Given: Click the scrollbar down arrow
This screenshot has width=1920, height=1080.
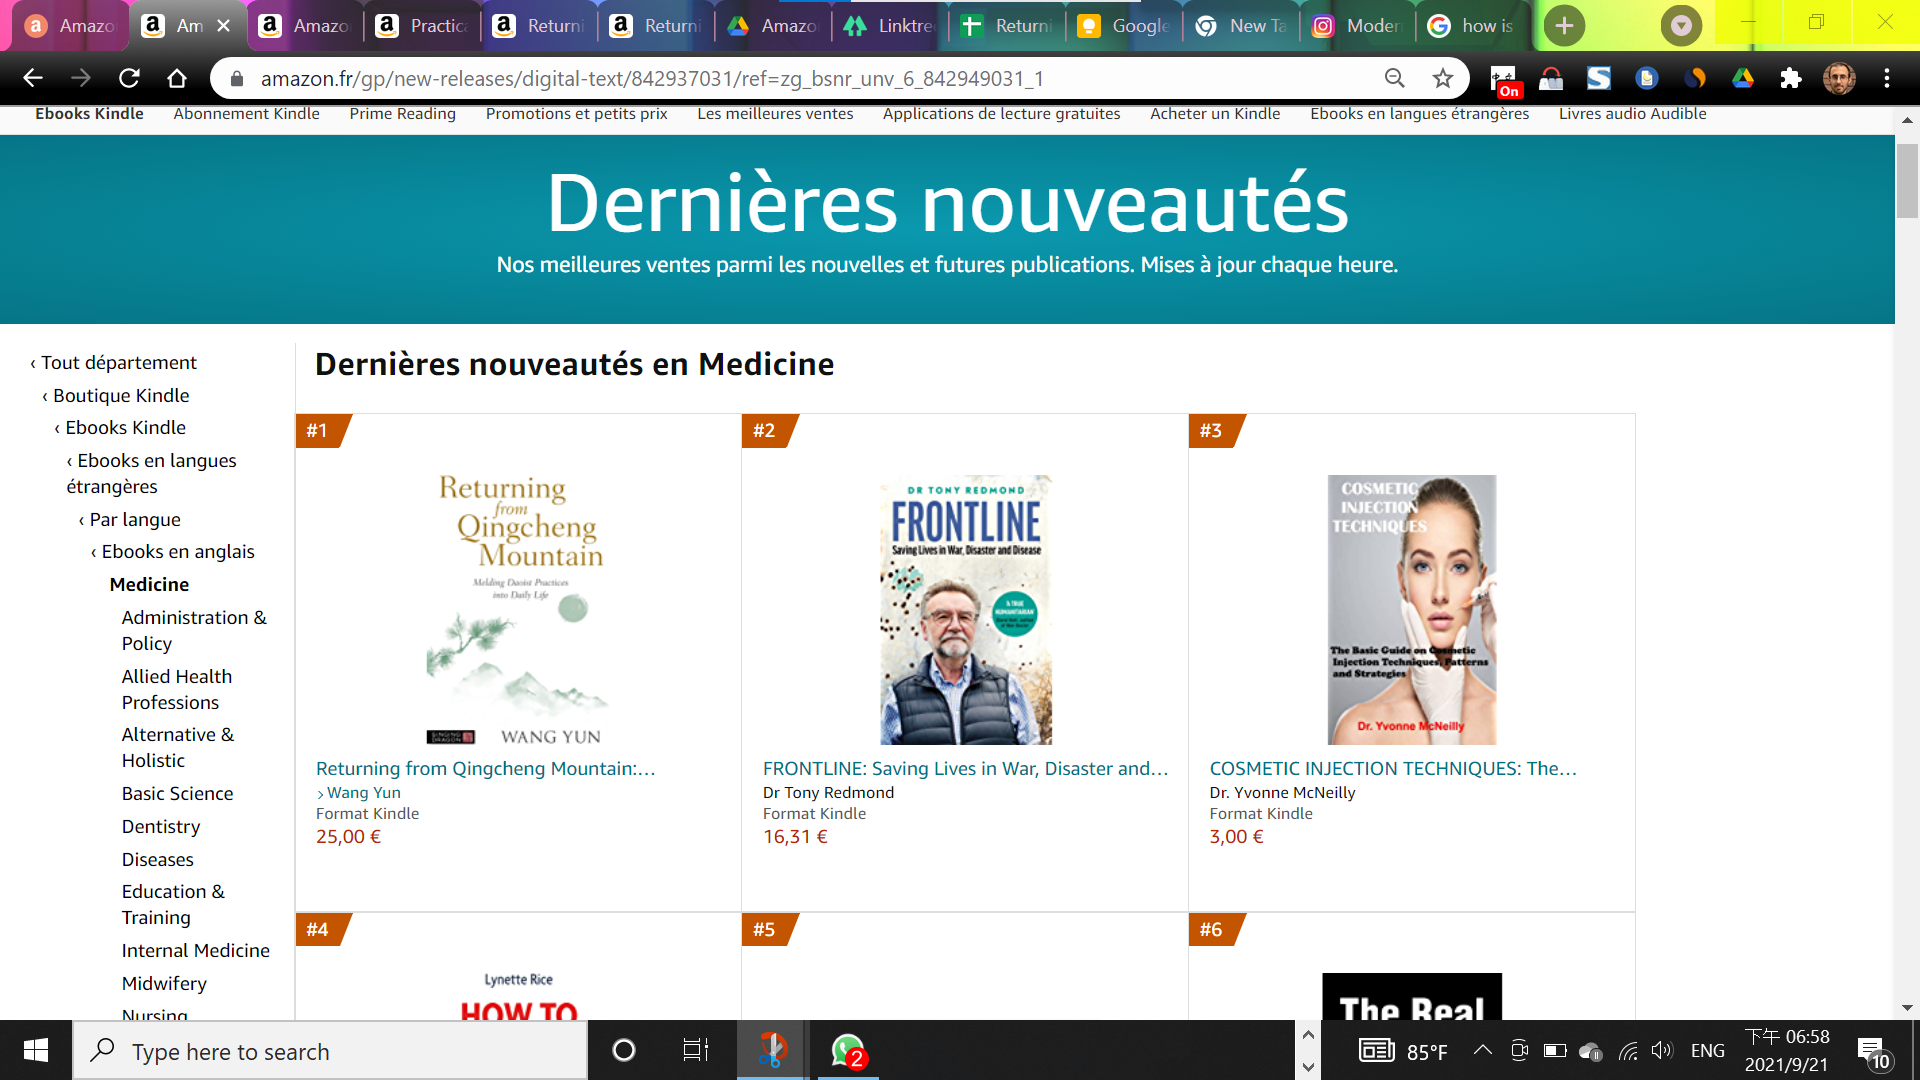Looking at the screenshot, I should (1907, 1008).
